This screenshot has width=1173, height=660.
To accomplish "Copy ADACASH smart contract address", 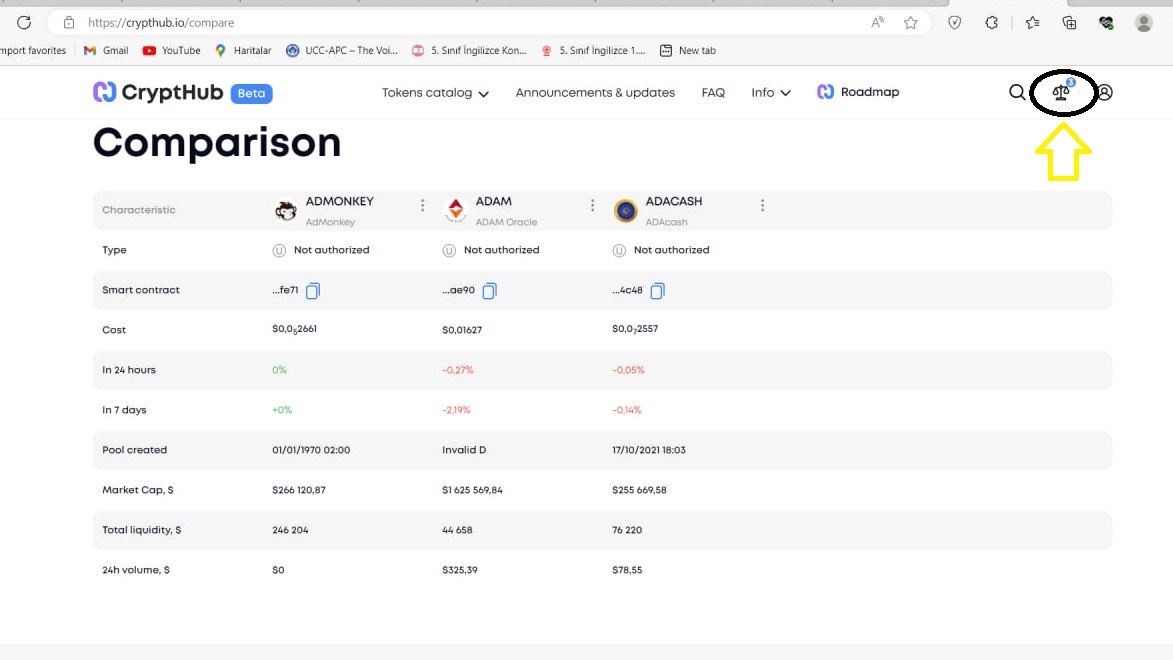I will coord(657,291).
